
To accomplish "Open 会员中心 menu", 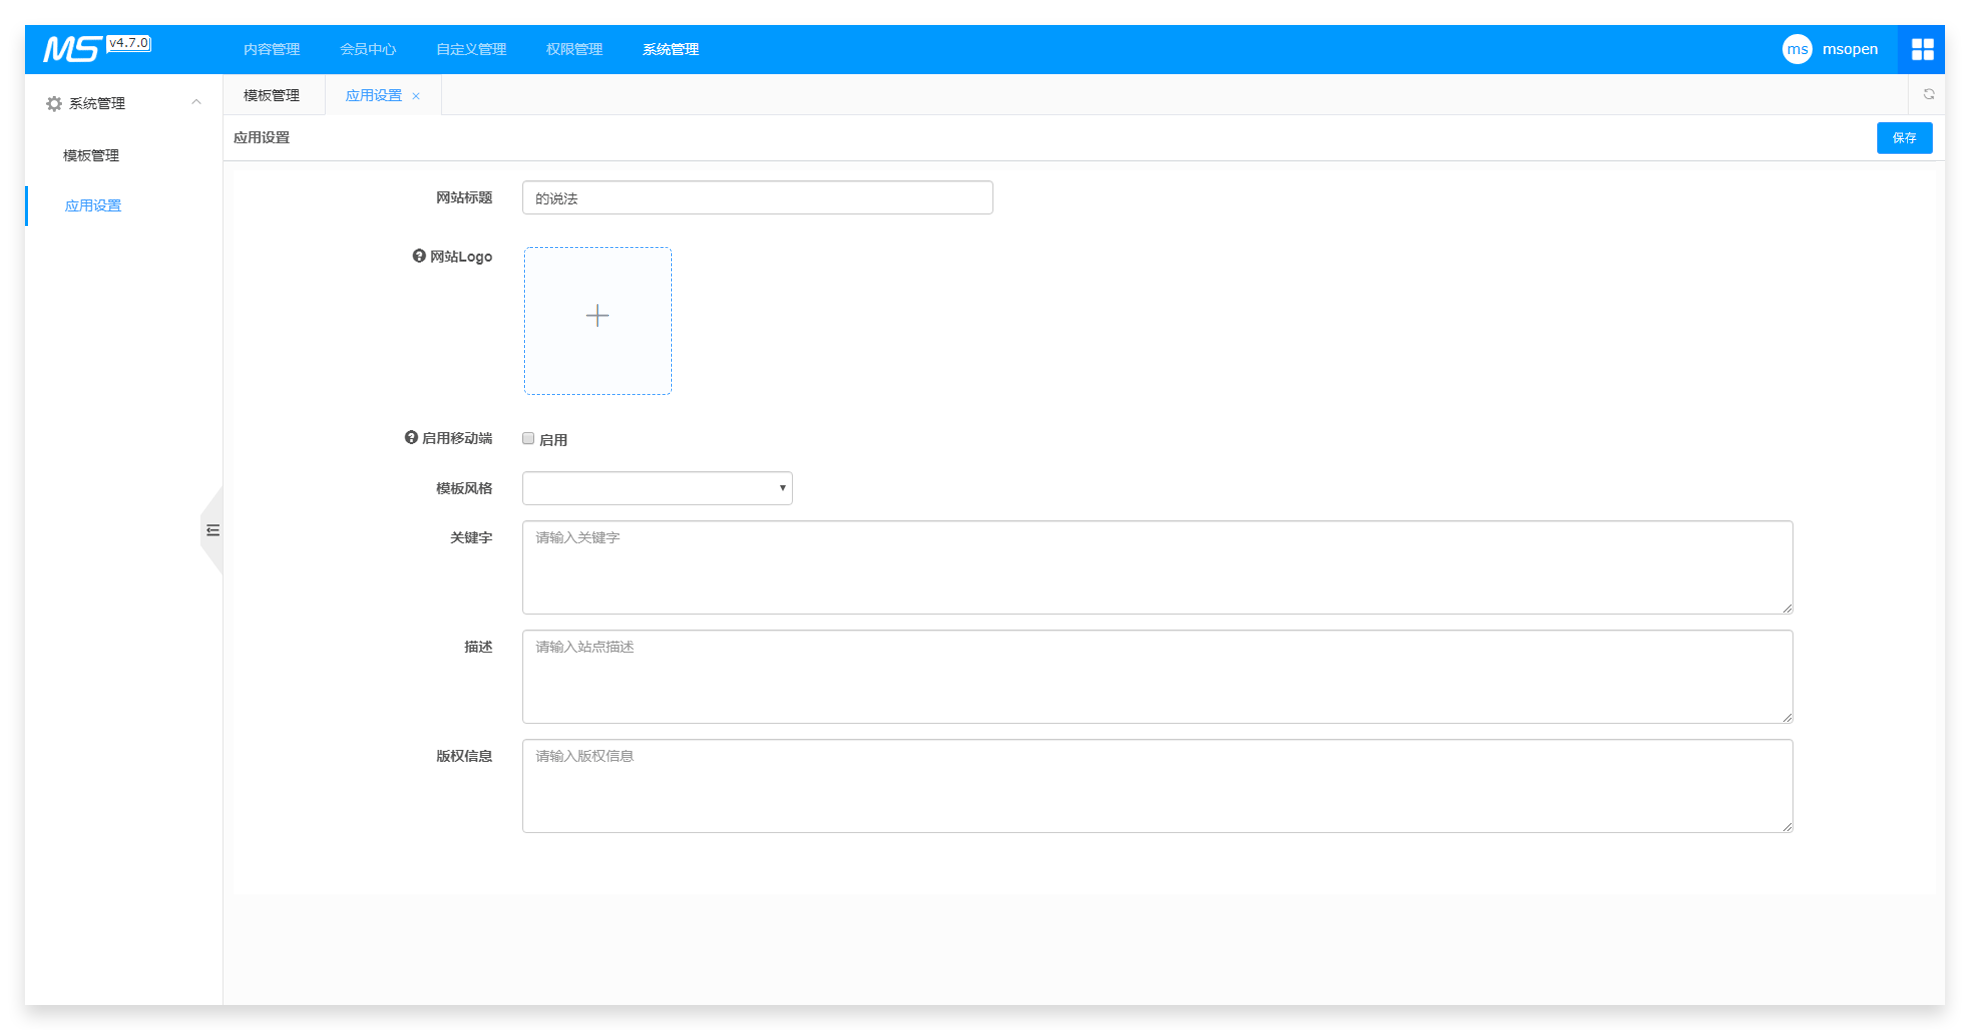I will click(x=368, y=49).
